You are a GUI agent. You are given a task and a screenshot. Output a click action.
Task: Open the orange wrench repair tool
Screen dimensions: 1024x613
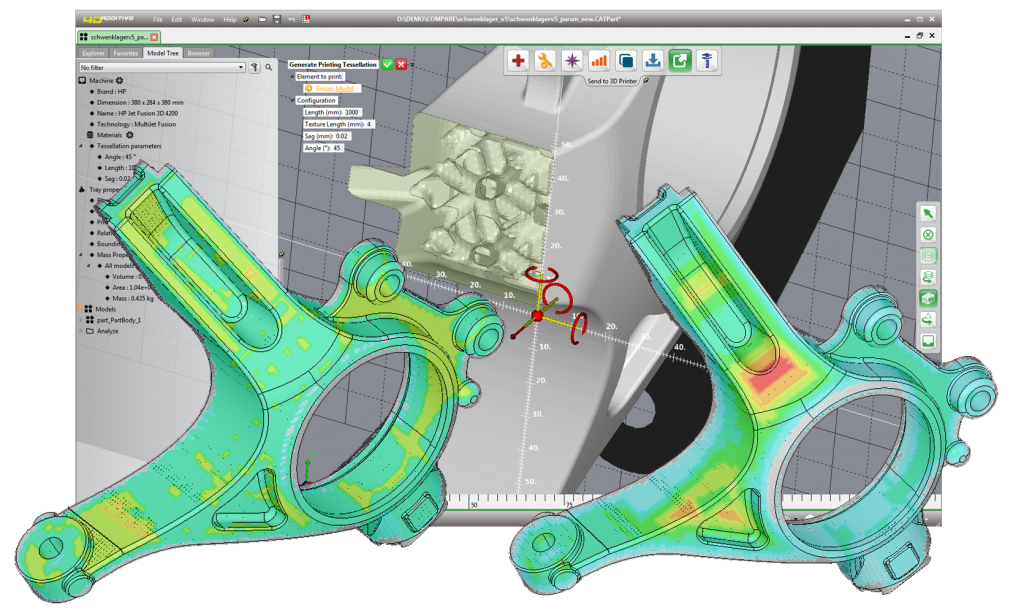(x=545, y=61)
